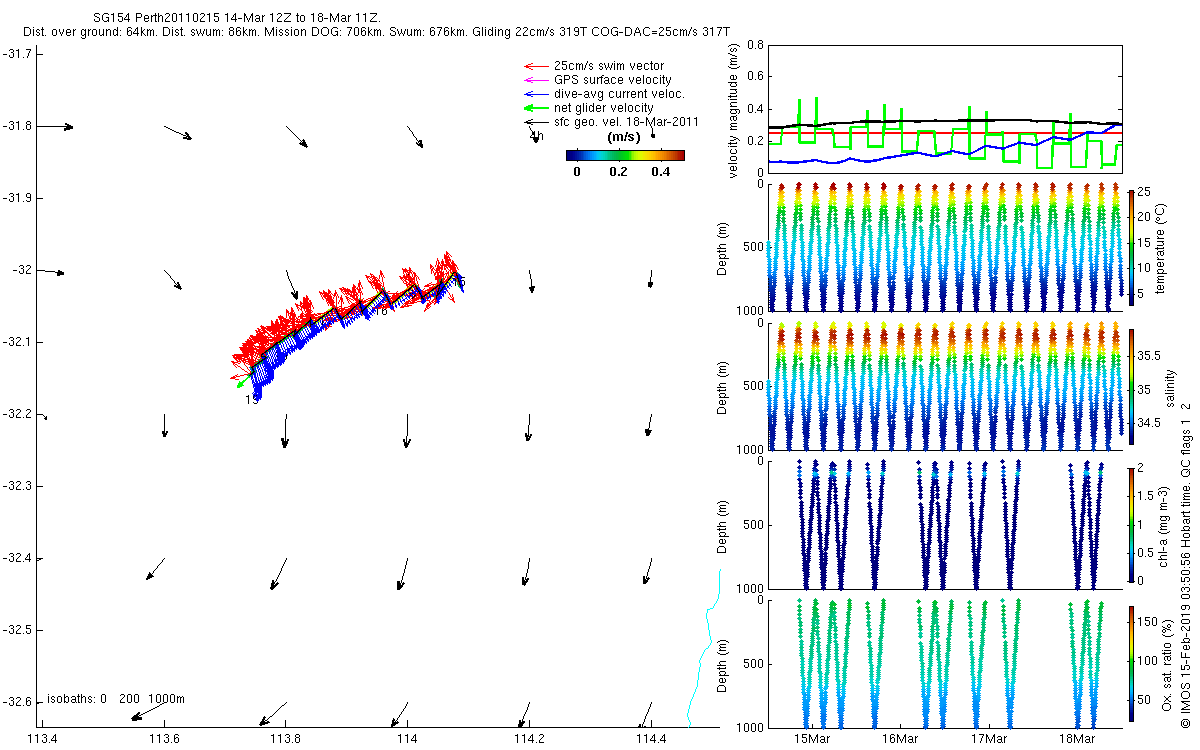Click the current arrow at 113.4, -31.8
1200x750 pixels.
click(x=57, y=127)
